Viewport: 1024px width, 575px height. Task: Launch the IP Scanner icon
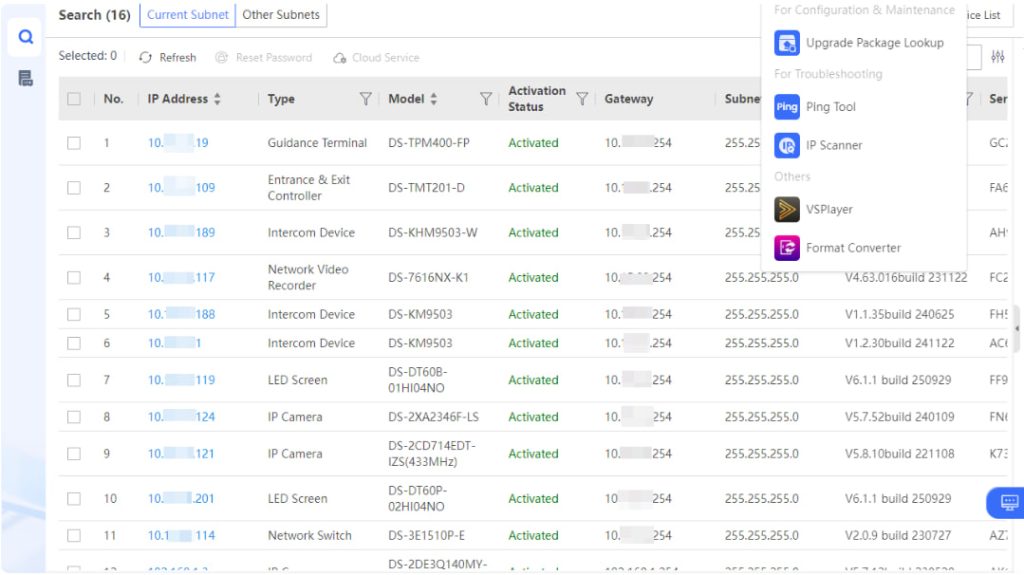coord(786,145)
